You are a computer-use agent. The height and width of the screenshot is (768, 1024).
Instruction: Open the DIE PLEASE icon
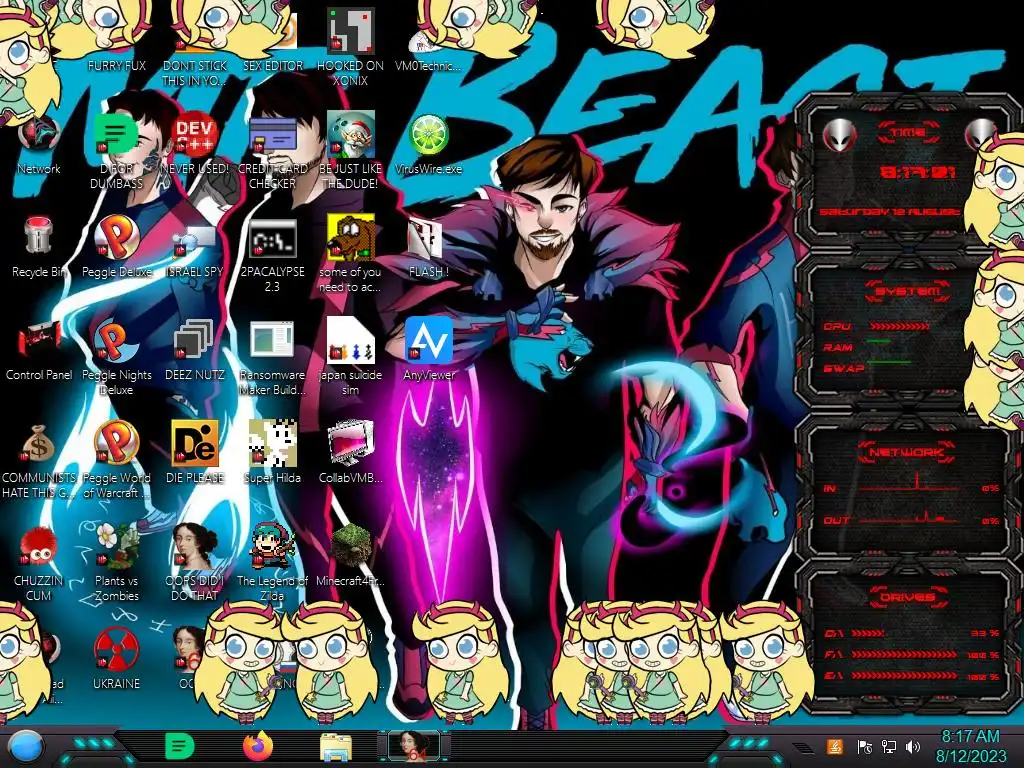(194, 453)
